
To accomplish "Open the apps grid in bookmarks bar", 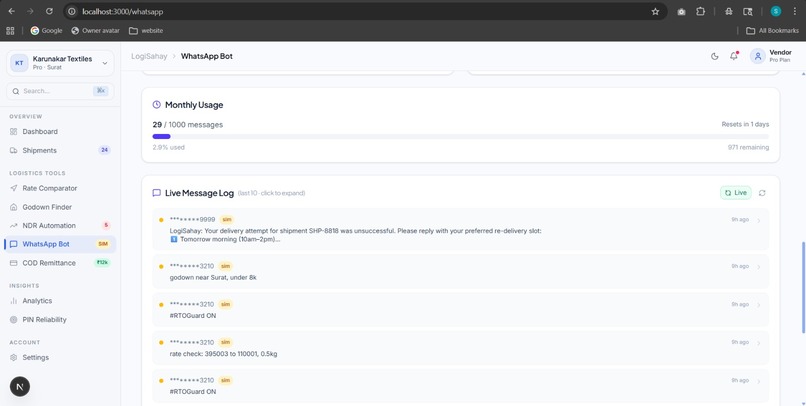I will pos(10,31).
